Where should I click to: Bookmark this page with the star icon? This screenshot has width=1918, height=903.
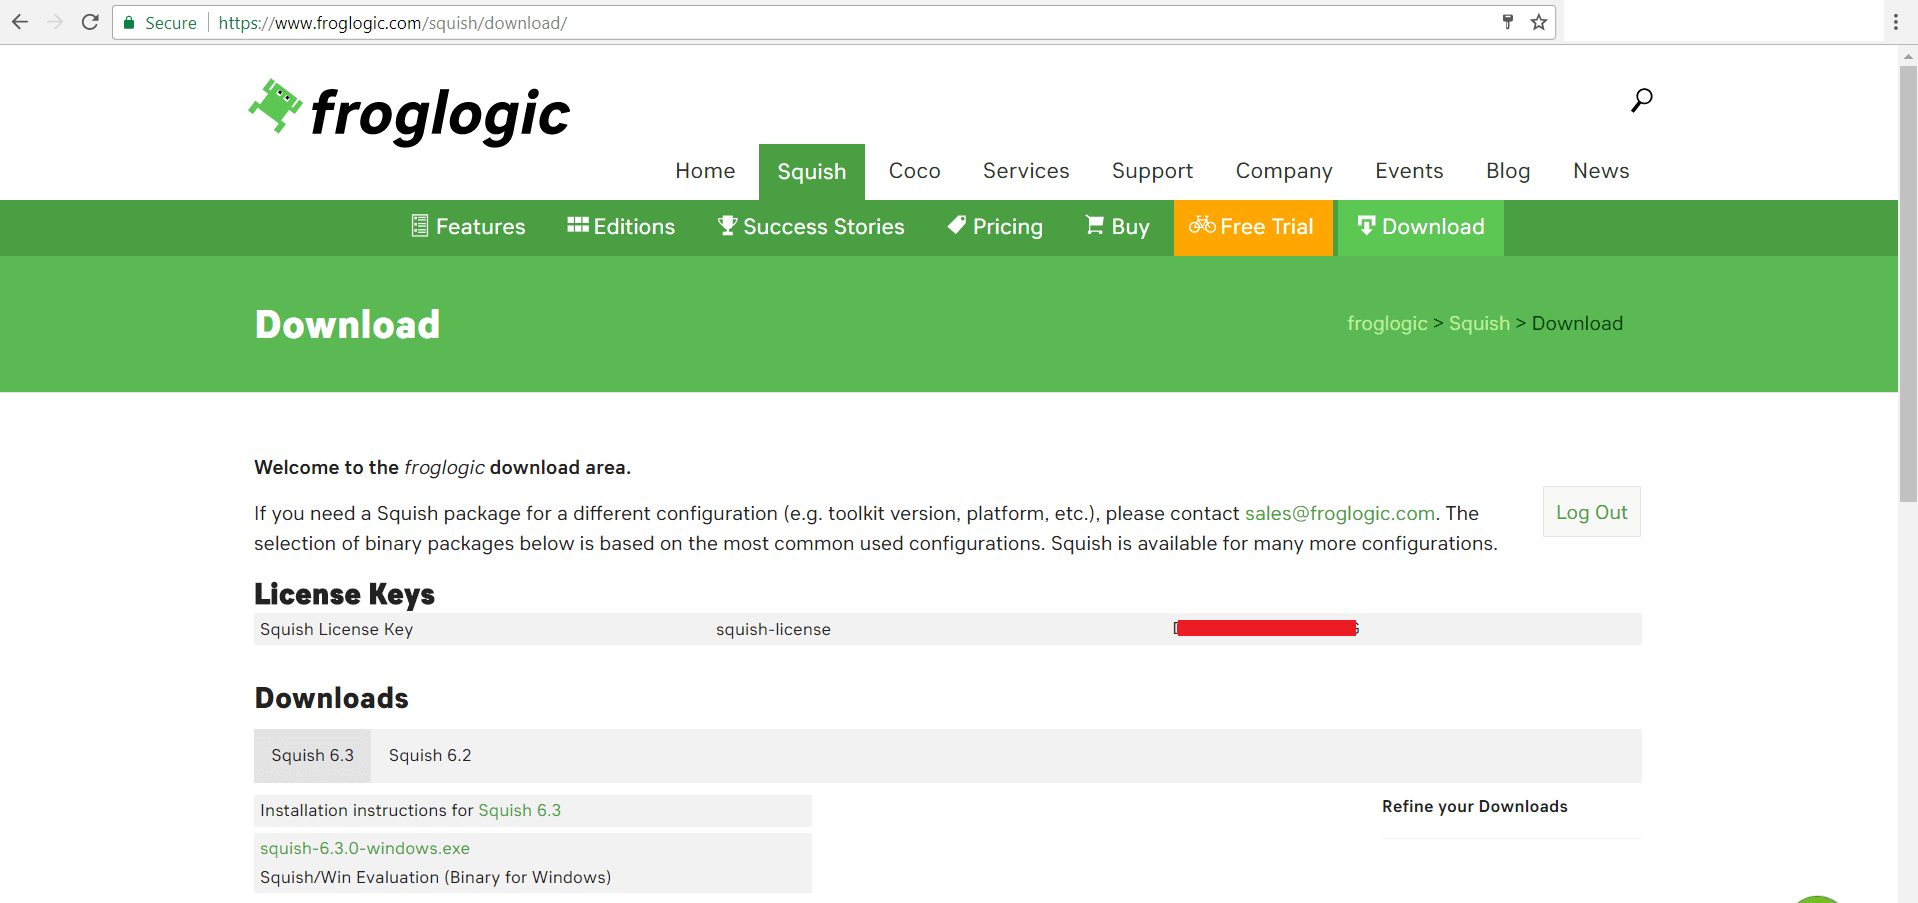[1539, 22]
